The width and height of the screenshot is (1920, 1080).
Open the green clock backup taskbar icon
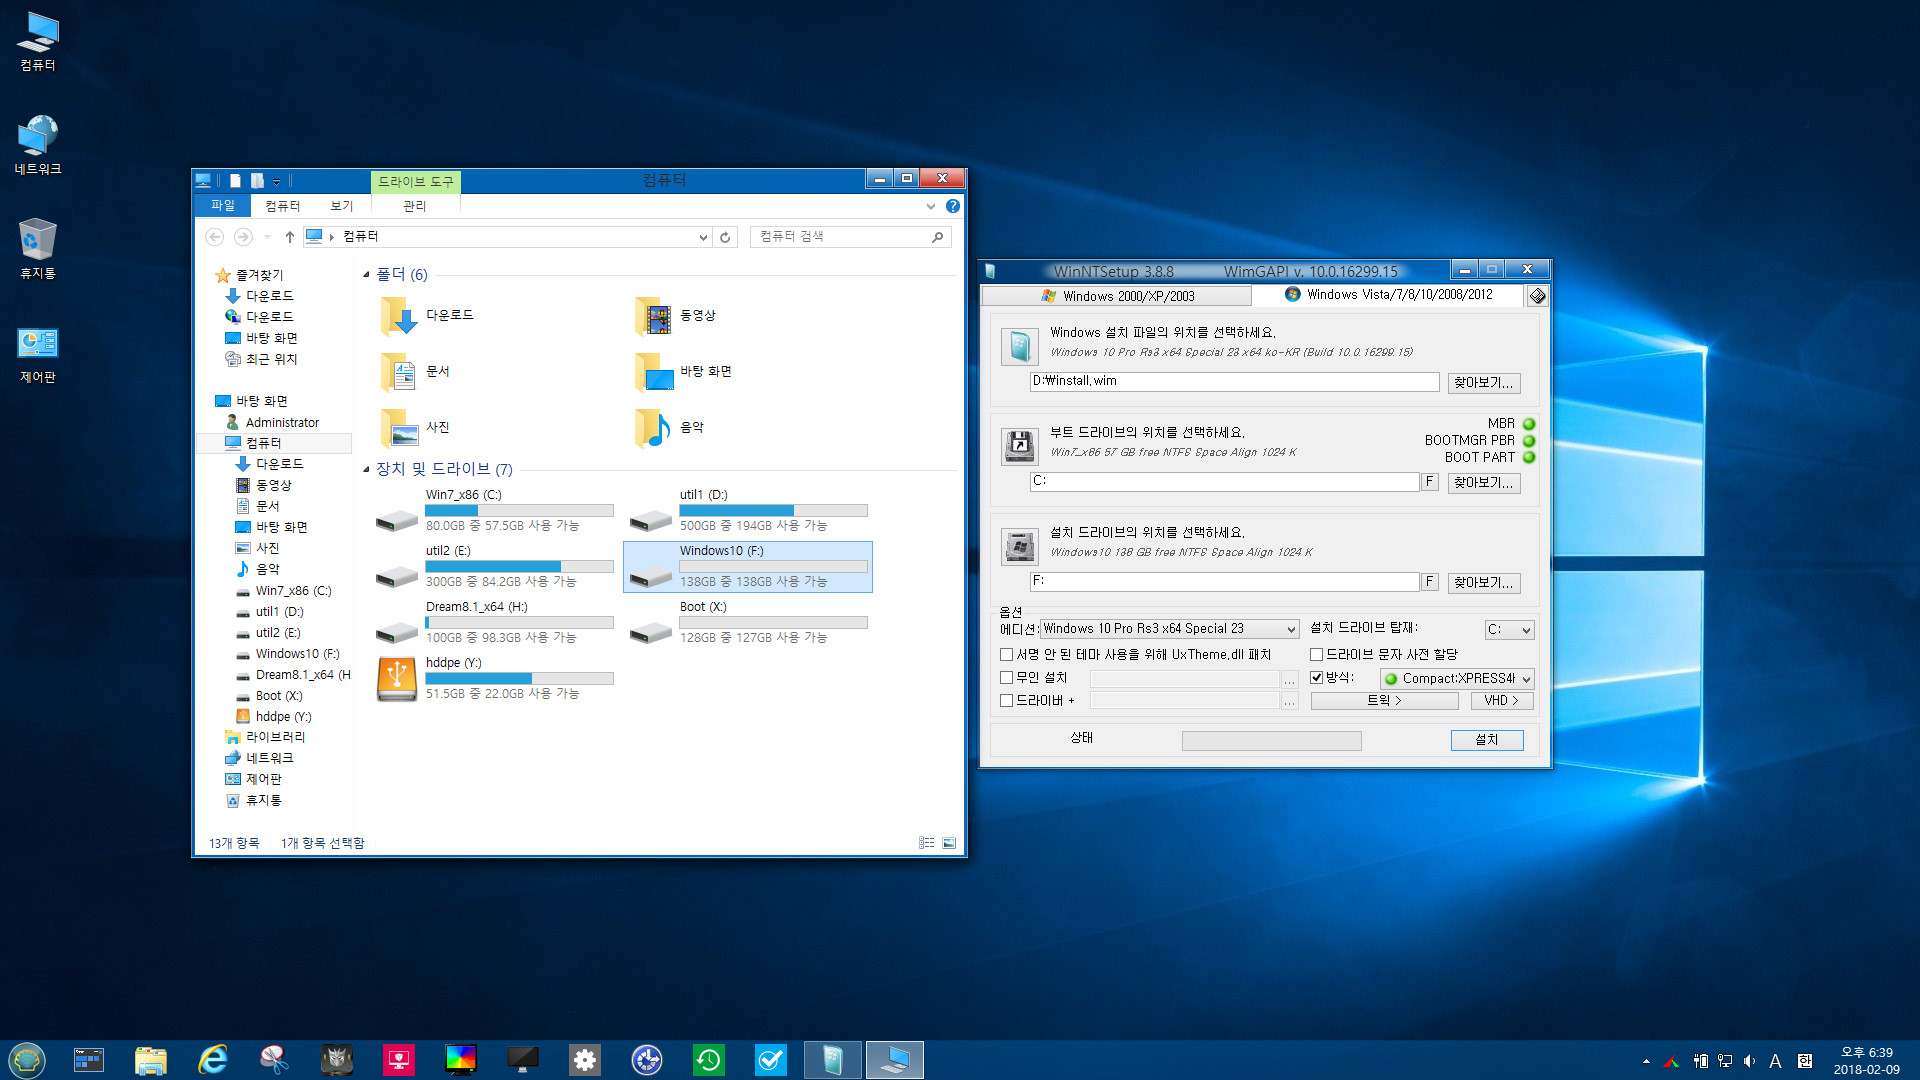coord(709,1060)
